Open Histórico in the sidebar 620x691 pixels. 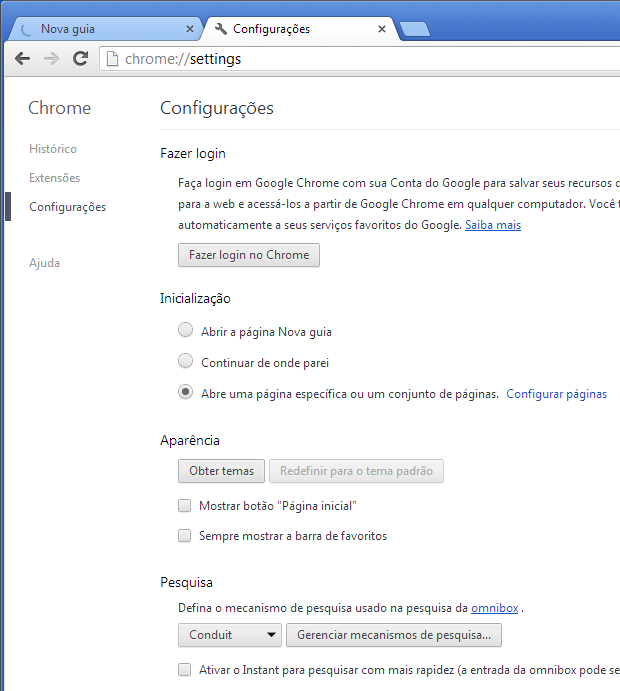pyautogui.click(x=53, y=149)
